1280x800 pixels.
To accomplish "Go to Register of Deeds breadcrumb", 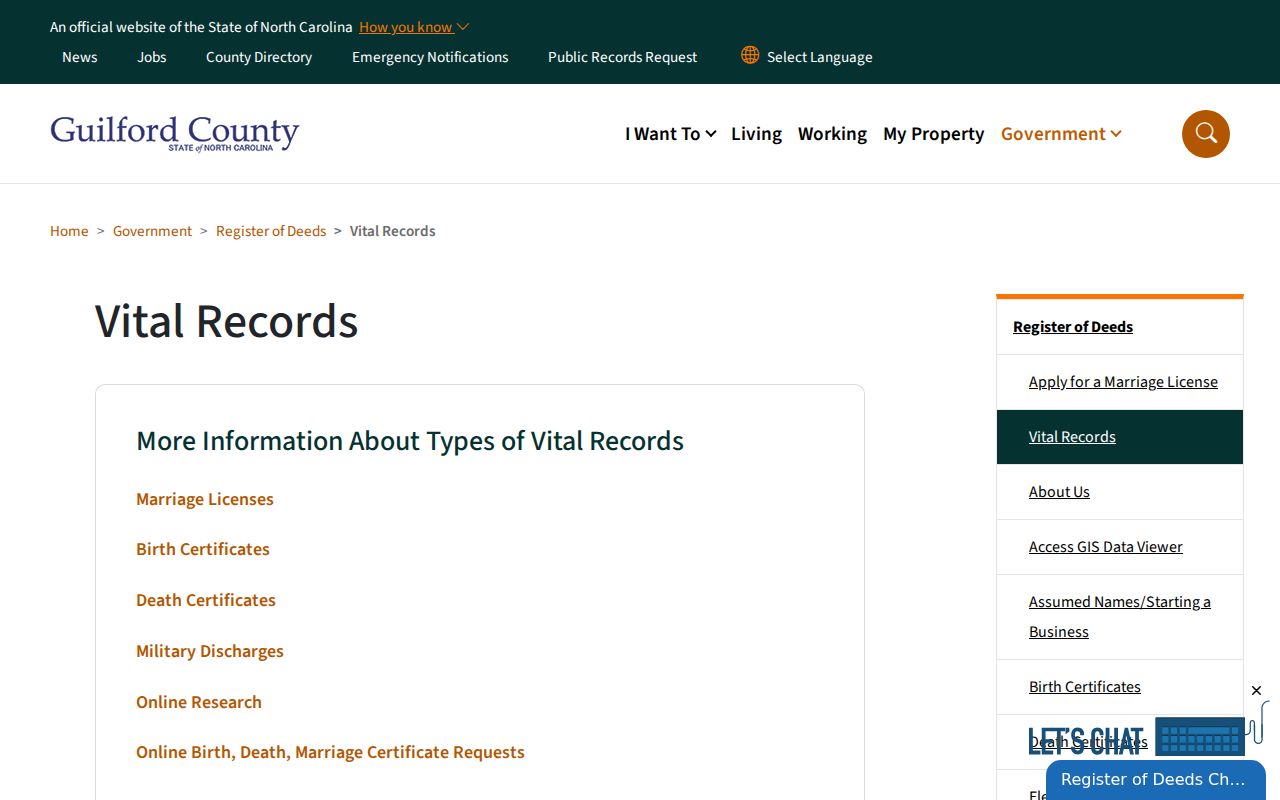I will [x=271, y=231].
